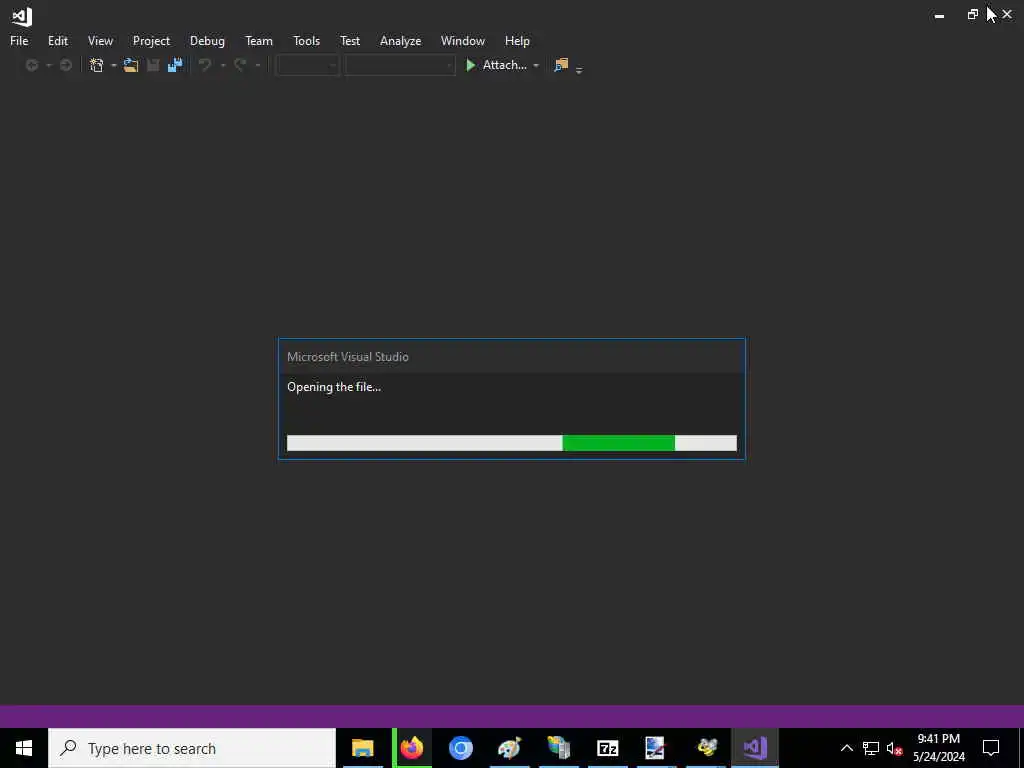This screenshot has width=1024, height=768.
Task: Open the View menu
Action: (100, 40)
